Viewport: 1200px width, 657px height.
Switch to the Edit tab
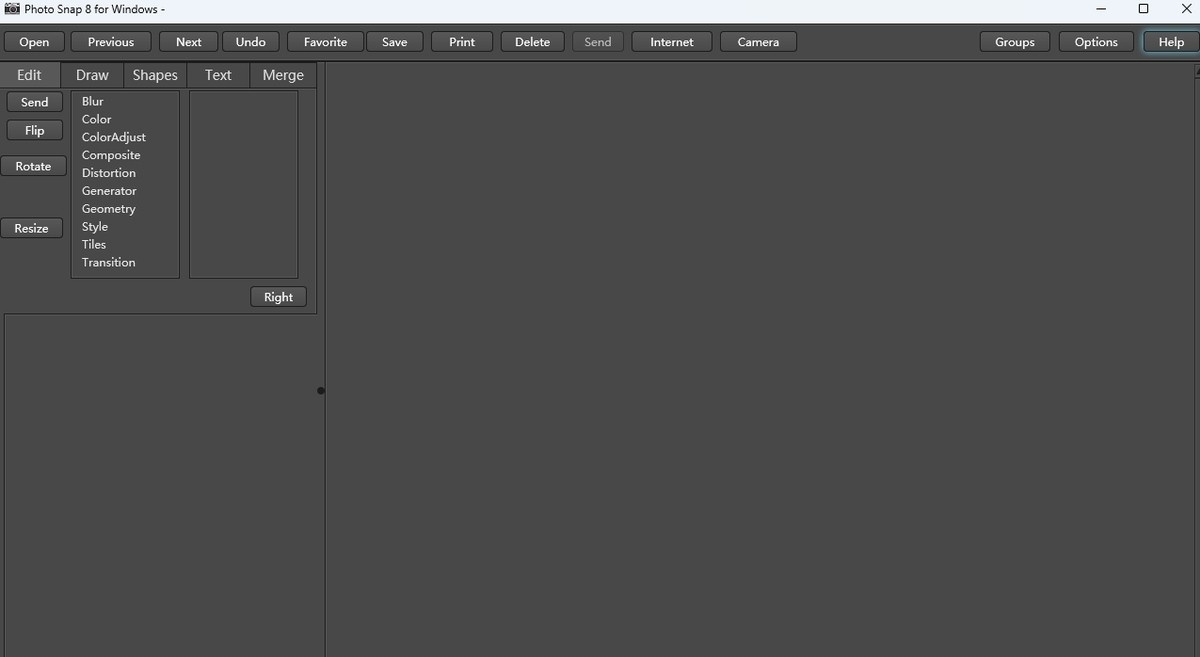coord(30,75)
